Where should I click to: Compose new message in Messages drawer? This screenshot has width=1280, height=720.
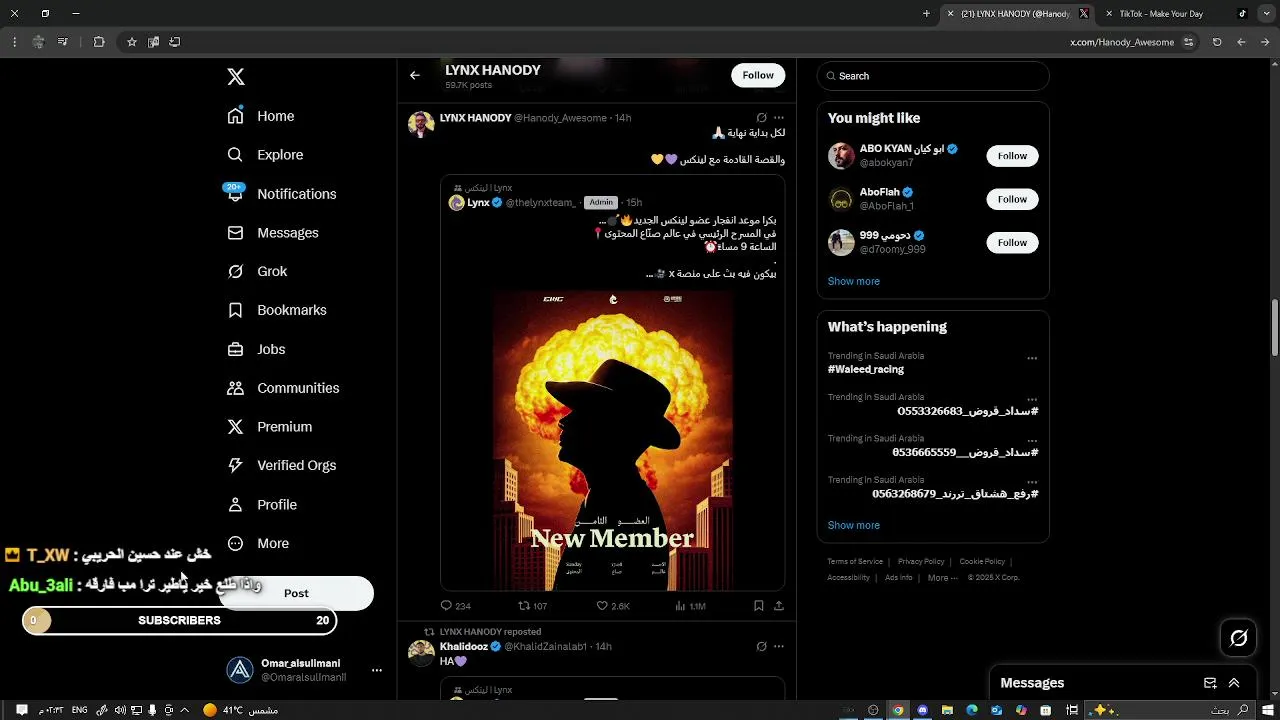(x=1210, y=683)
